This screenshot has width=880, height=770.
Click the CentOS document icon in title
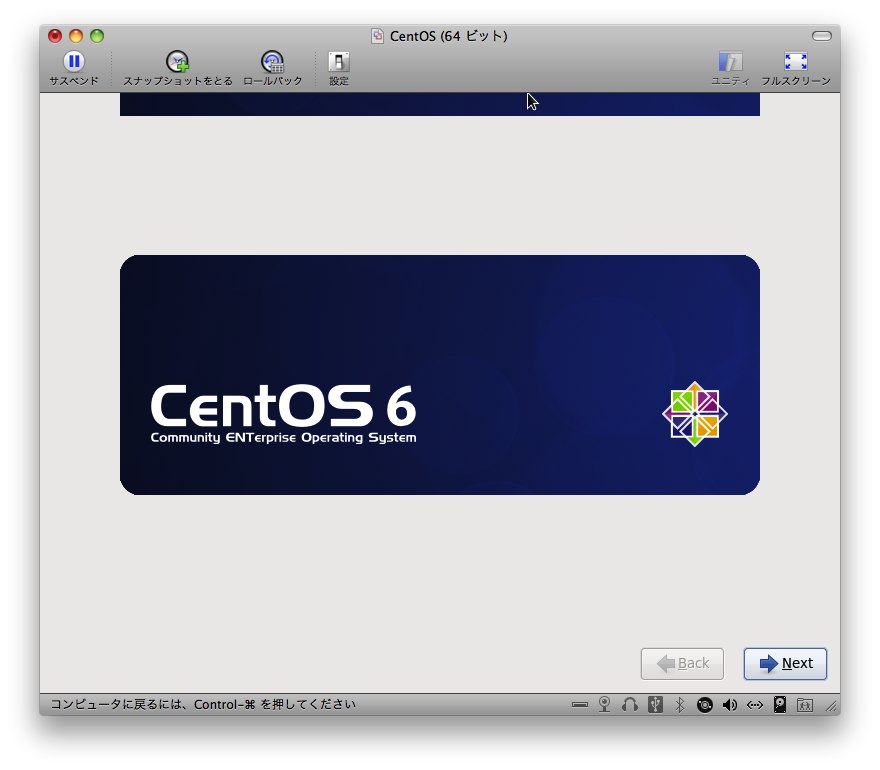coord(377,36)
